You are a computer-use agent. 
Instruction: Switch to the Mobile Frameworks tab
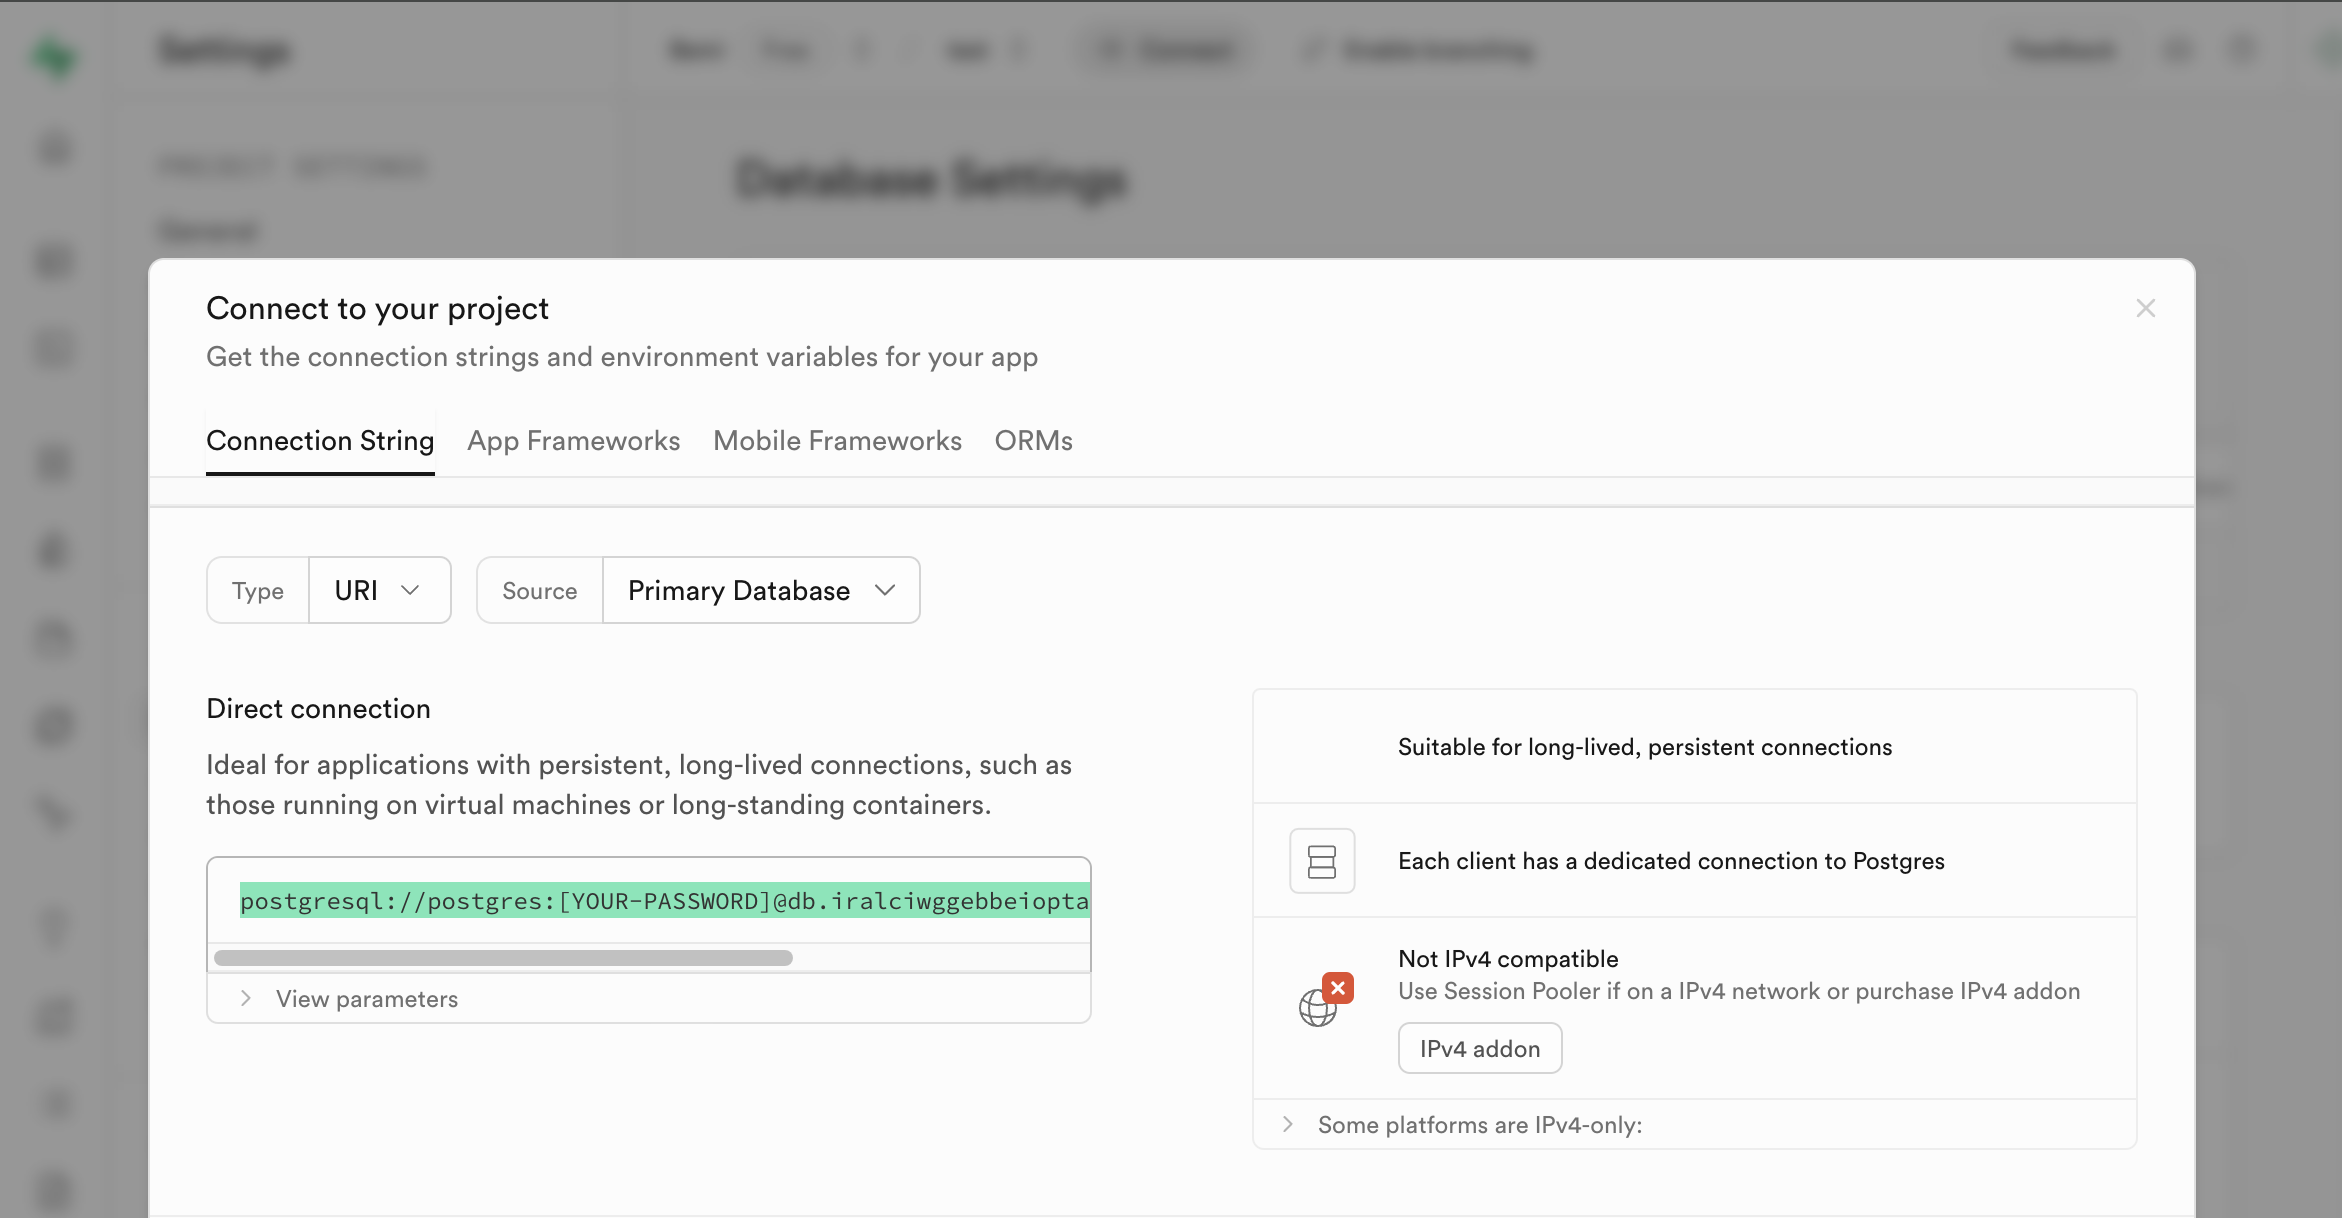837,441
